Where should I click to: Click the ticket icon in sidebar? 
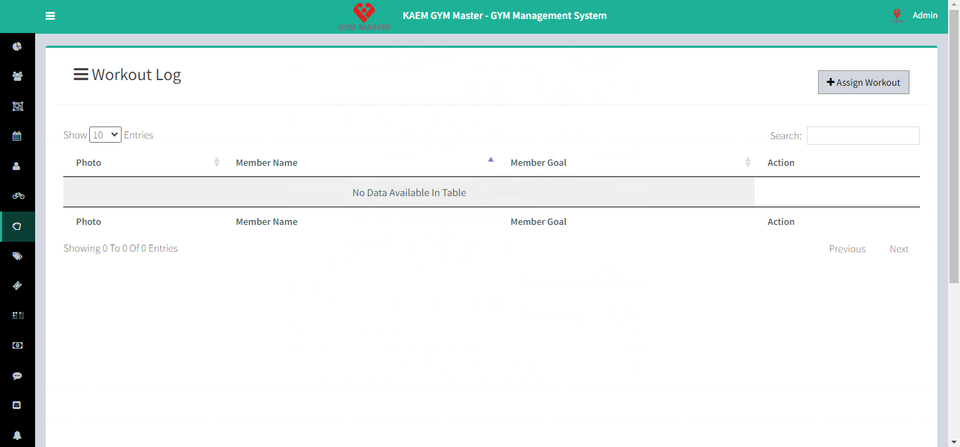click(x=17, y=286)
